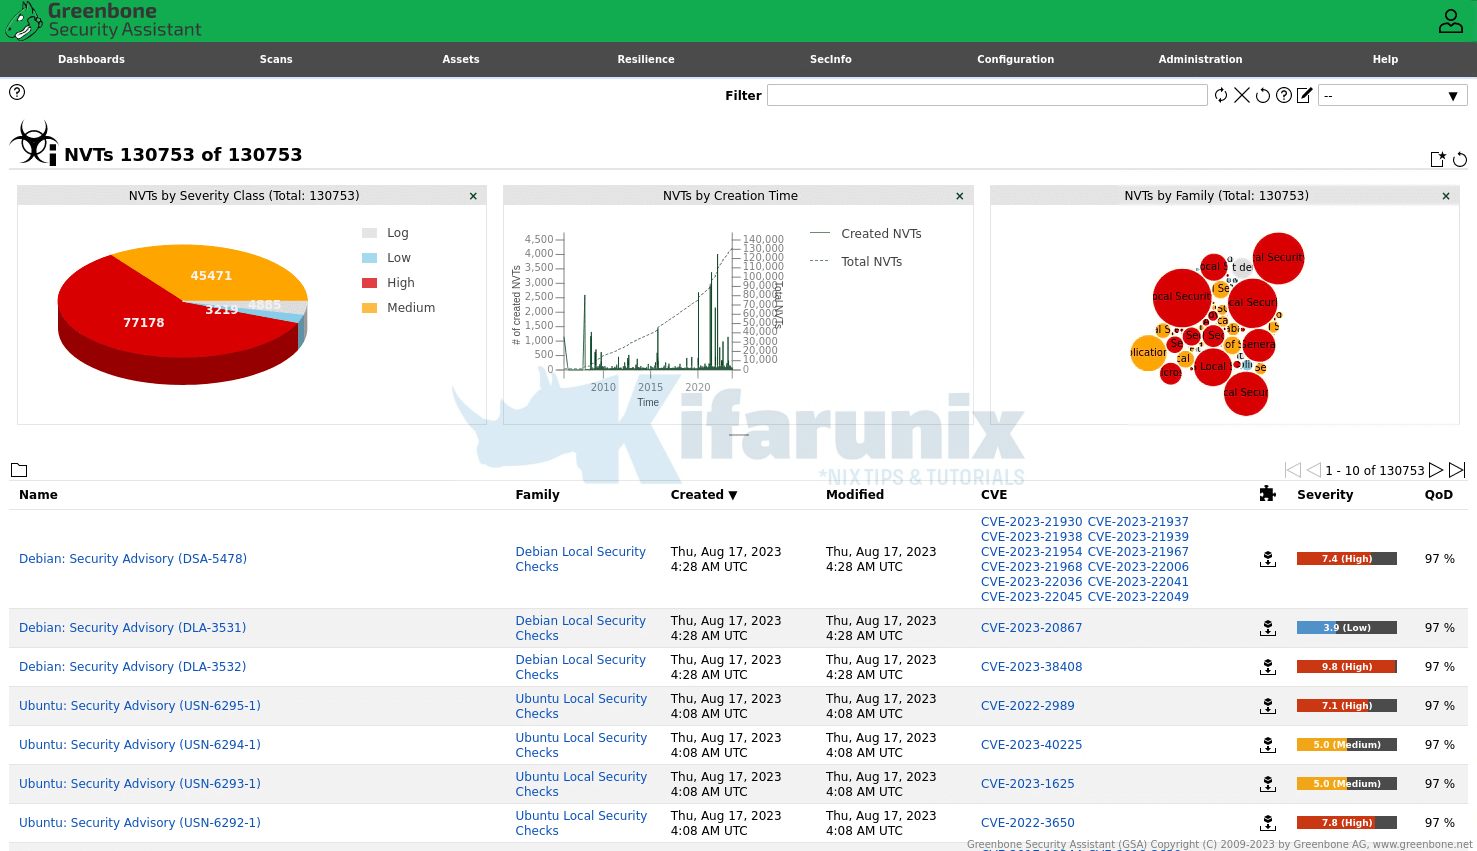Open CVE-2022-2989 link

(1027, 706)
